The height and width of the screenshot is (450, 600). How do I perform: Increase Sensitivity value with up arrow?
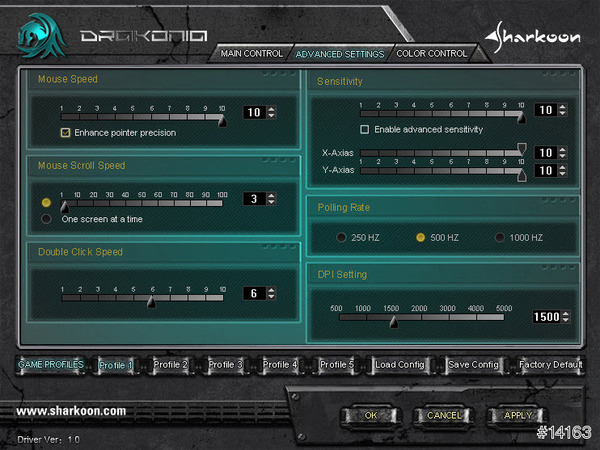[x=562, y=107]
